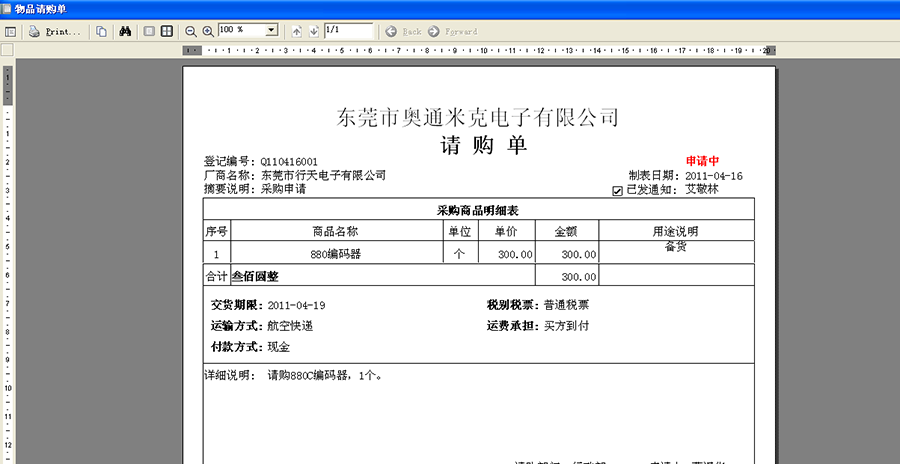
Task: Go to next page arrow
Action: (x=313, y=32)
